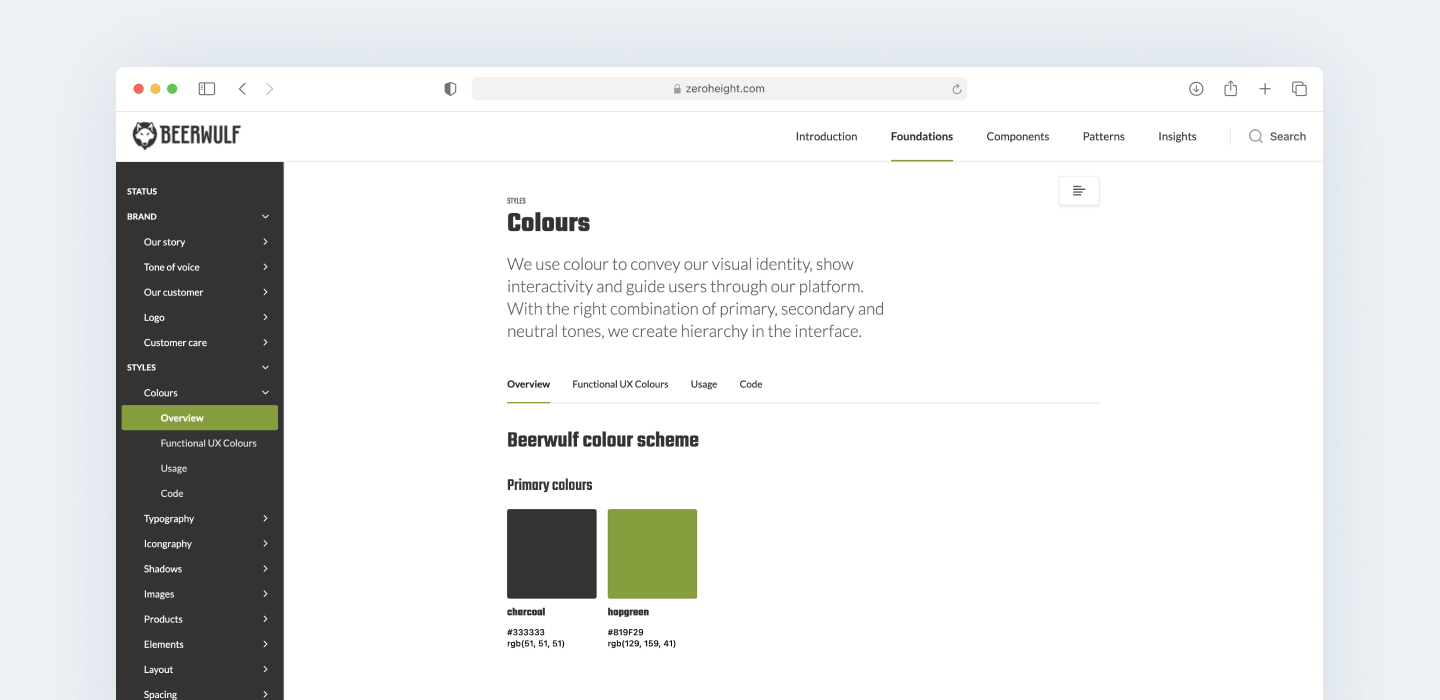The height and width of the screenshot is (700, 1440).
Task: Open a new browser tab with plus icon
Action: point(1264,88)
